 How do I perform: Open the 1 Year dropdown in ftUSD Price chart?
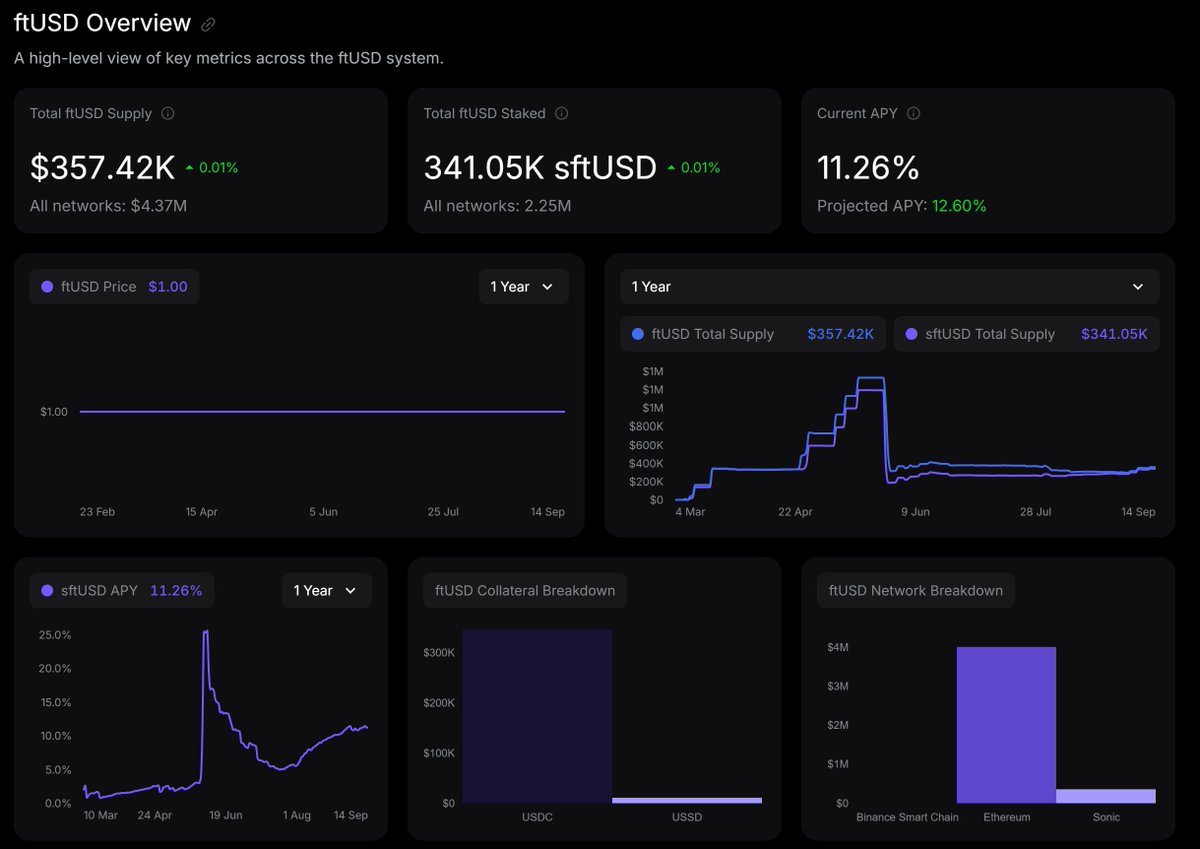click(x=523, y=287)
